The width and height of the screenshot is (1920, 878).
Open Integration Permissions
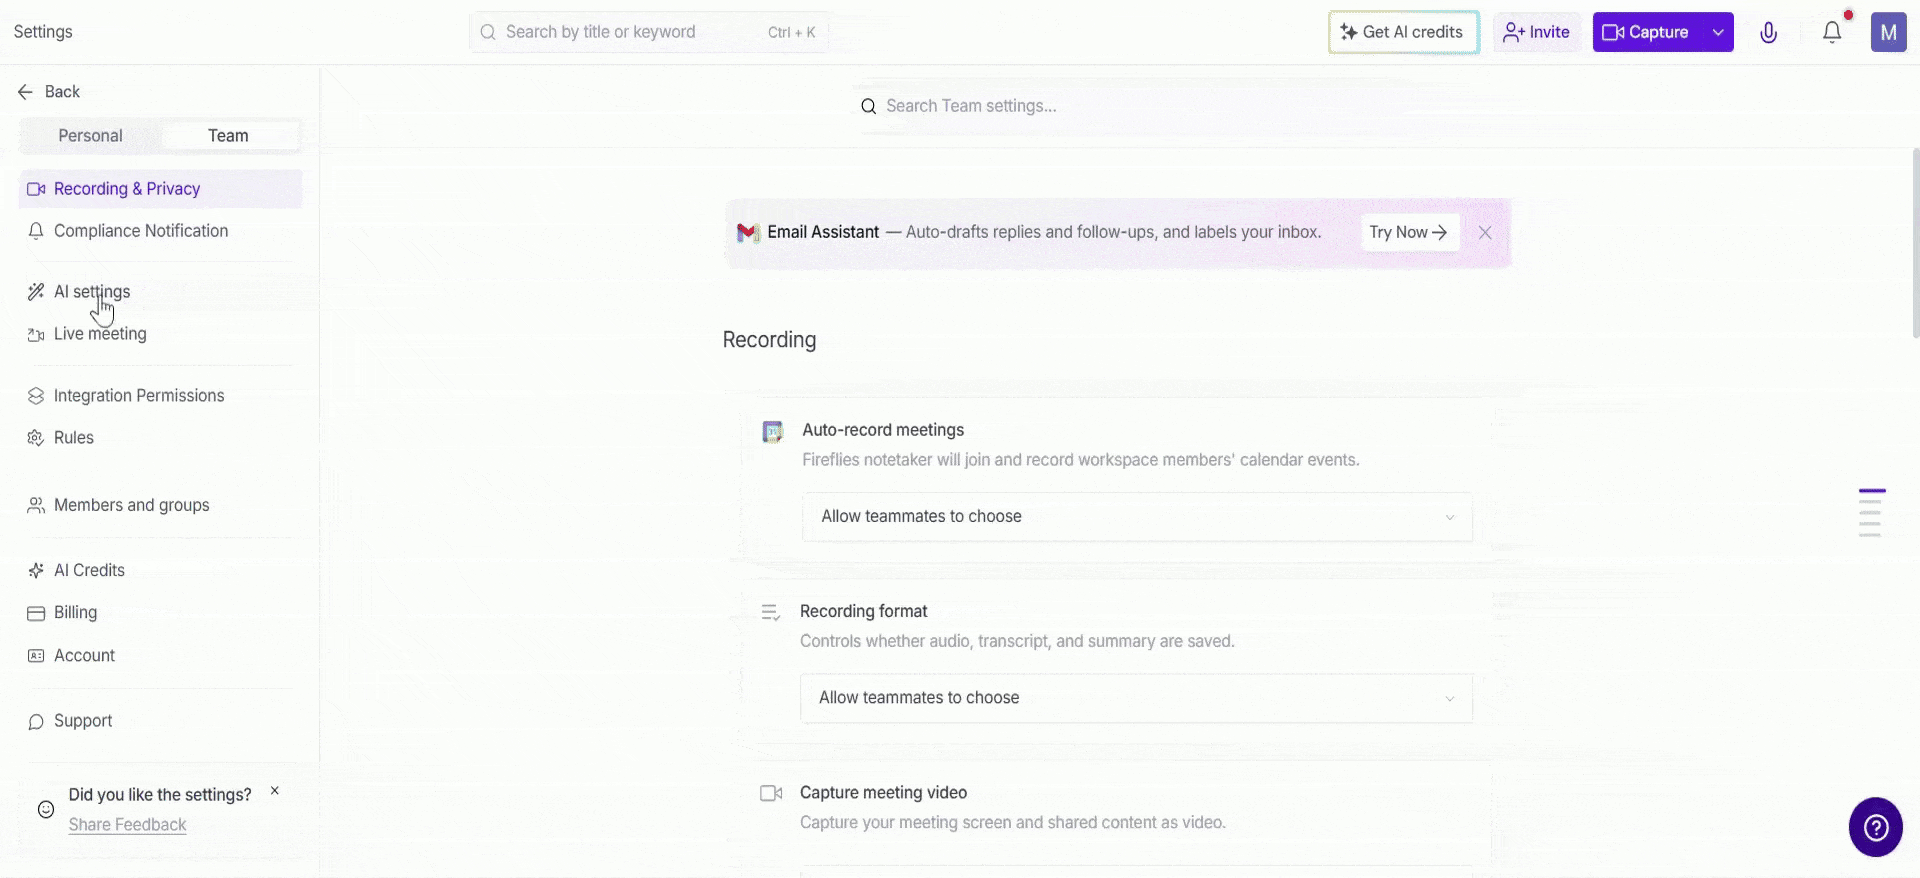[160, 396]
